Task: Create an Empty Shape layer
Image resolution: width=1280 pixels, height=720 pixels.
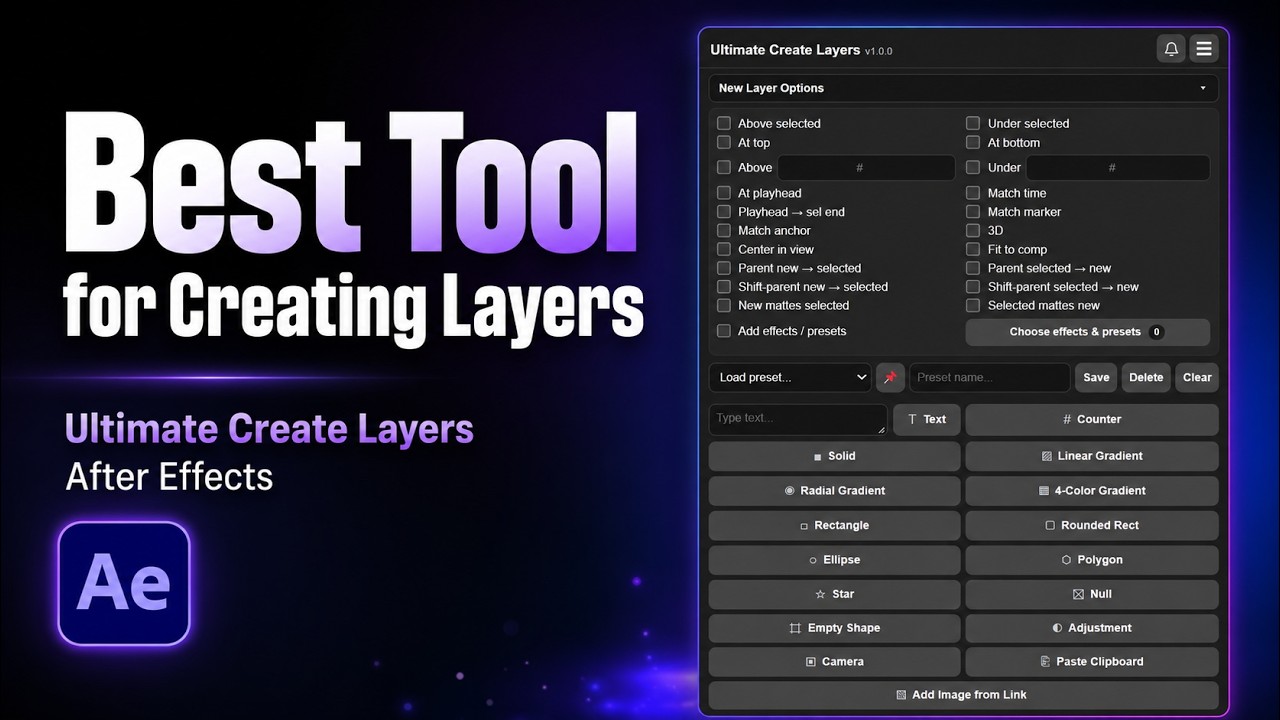Action: coord(835,628)
